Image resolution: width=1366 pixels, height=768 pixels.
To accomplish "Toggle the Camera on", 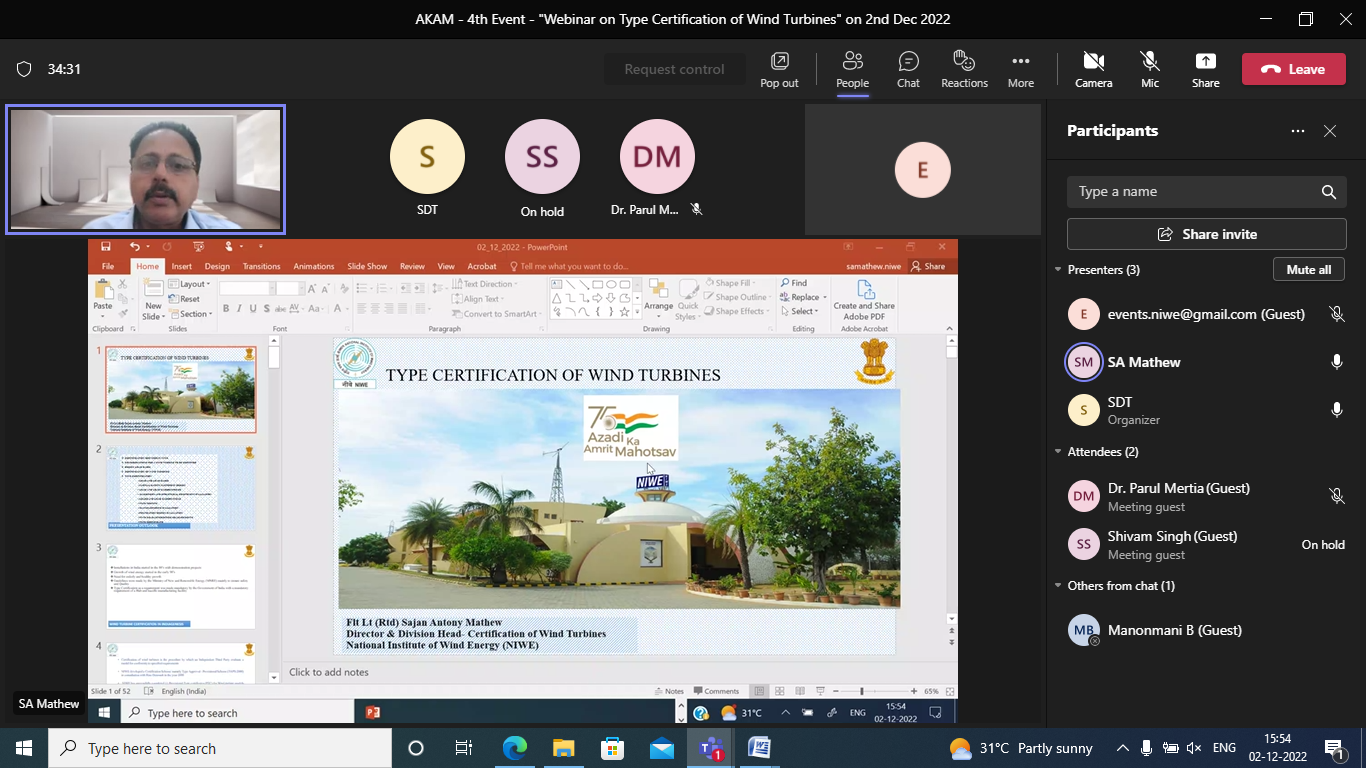I will coord(1093,69).
